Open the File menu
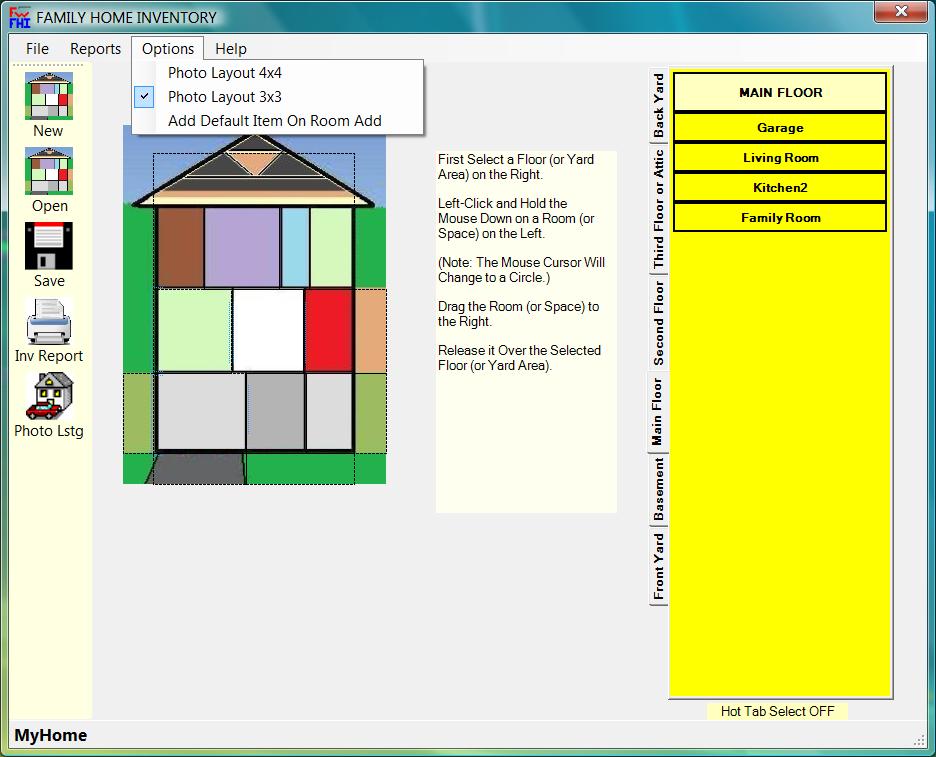The height and width of the screenshot is (757, 936). (37, 49)
